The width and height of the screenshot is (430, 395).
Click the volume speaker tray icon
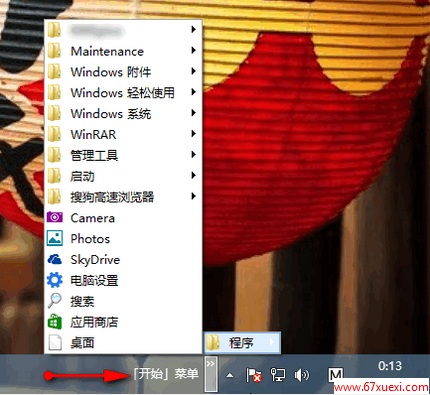point(301,375)
